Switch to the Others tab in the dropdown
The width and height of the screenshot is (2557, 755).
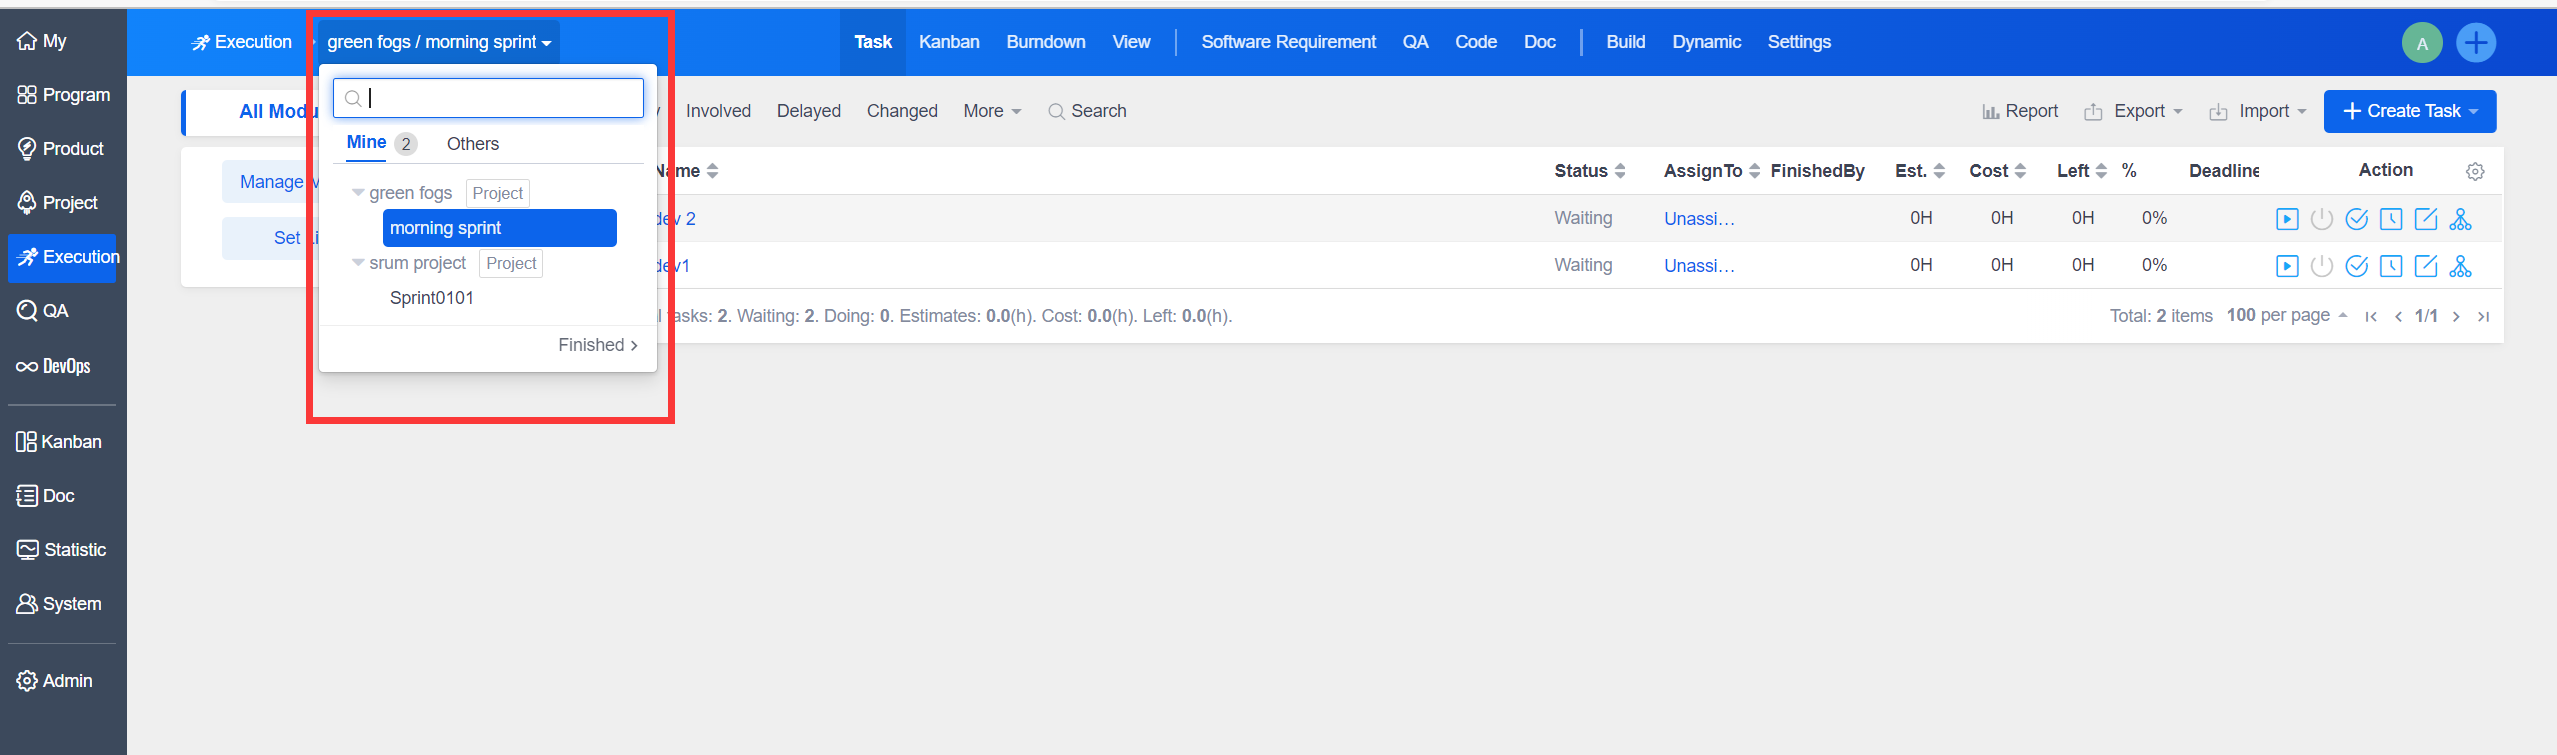coord(472,144)
